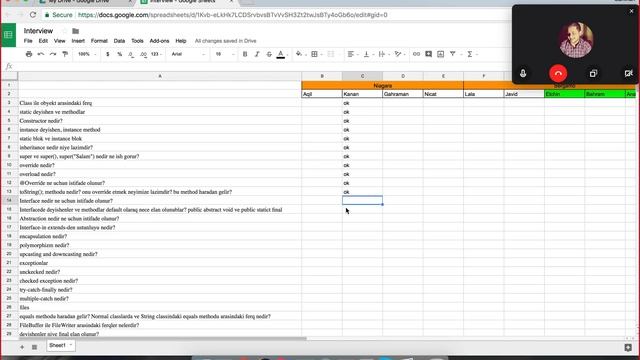Undo the last action
Screen dimensions: 640x360
[41, 54]
